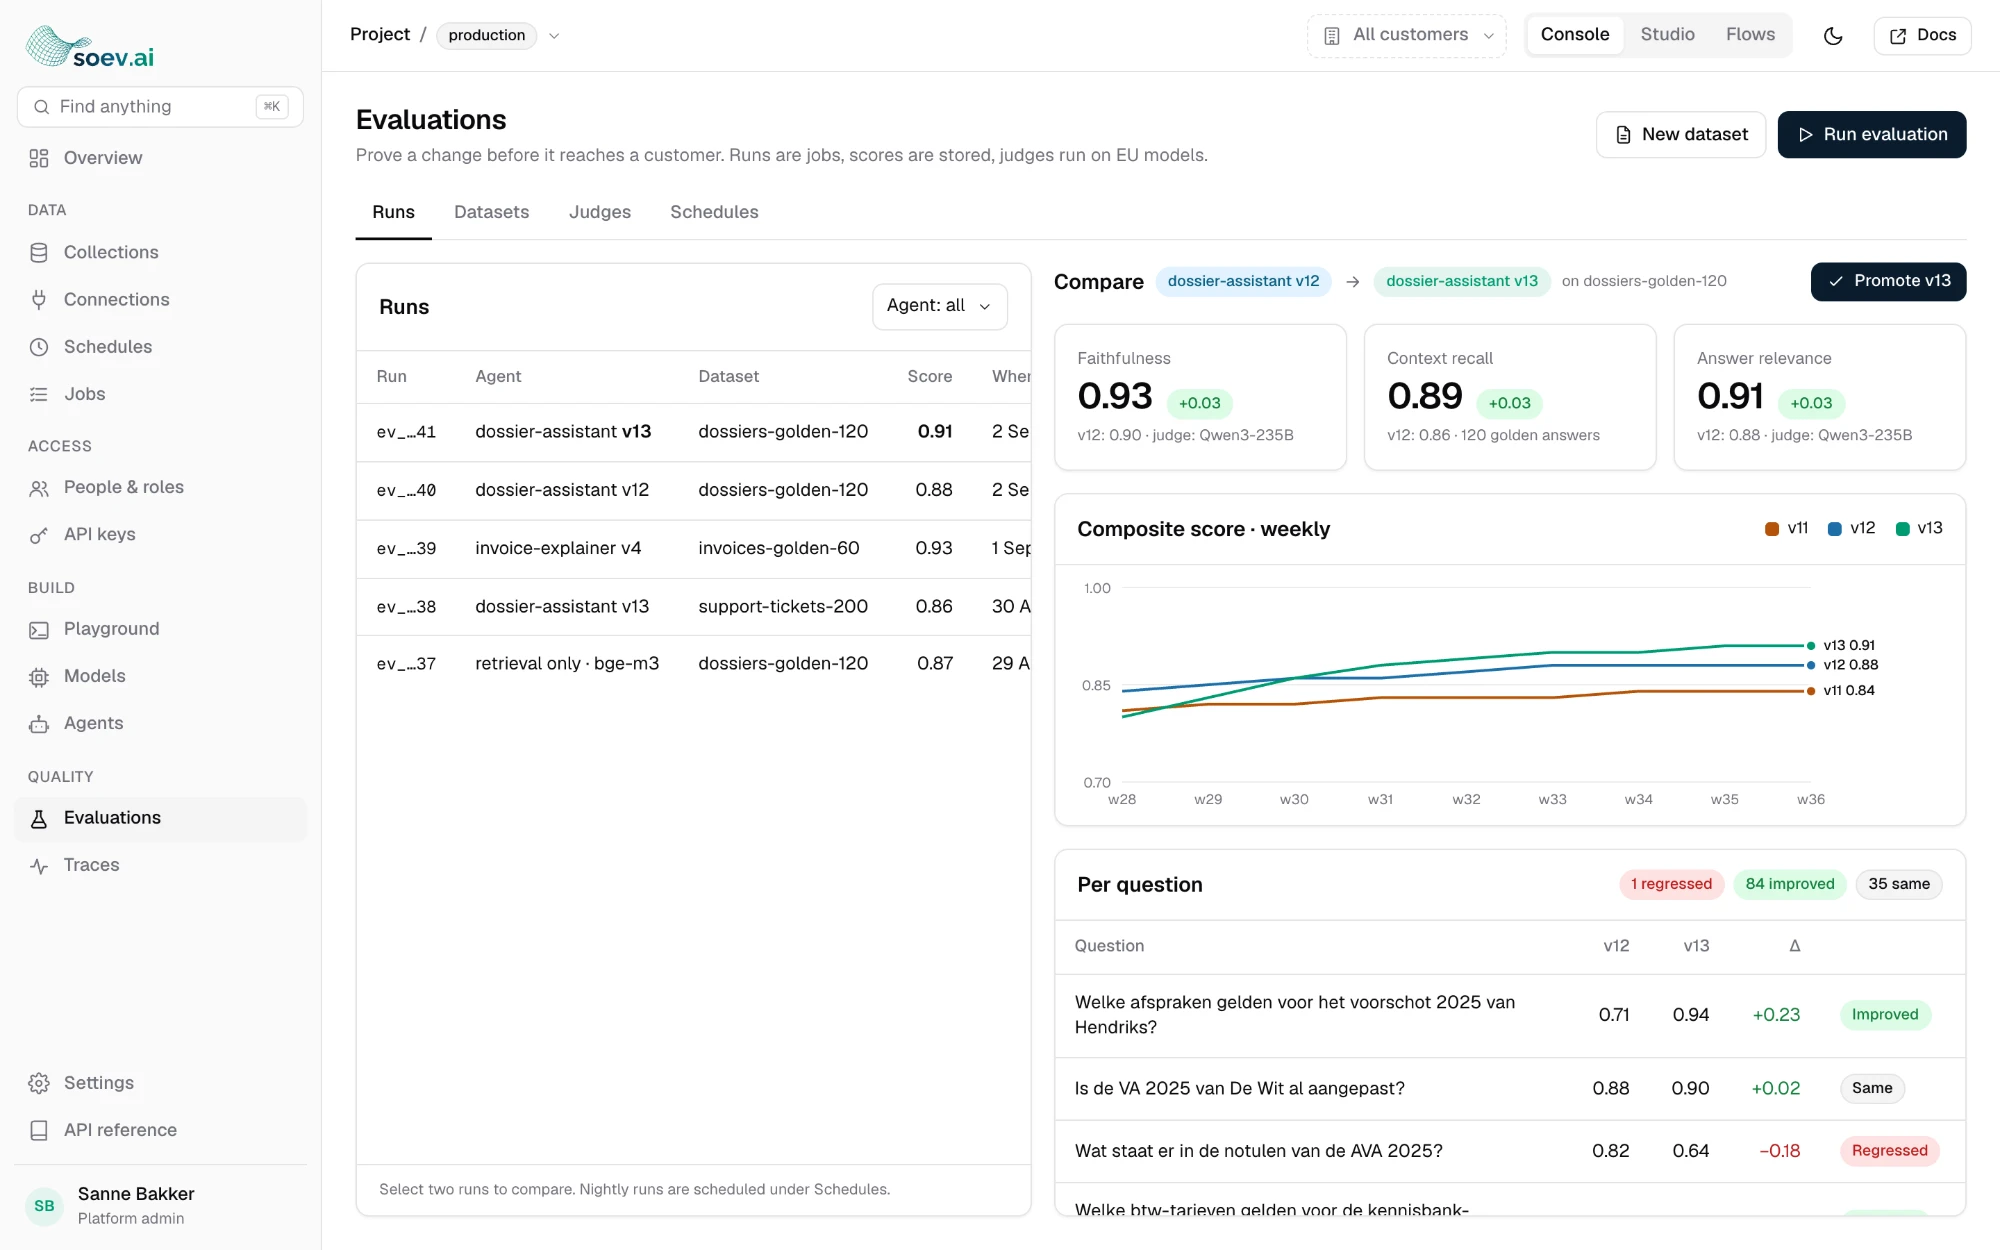
Task: Switch to Console view
Action: [x=1575, y=35]
